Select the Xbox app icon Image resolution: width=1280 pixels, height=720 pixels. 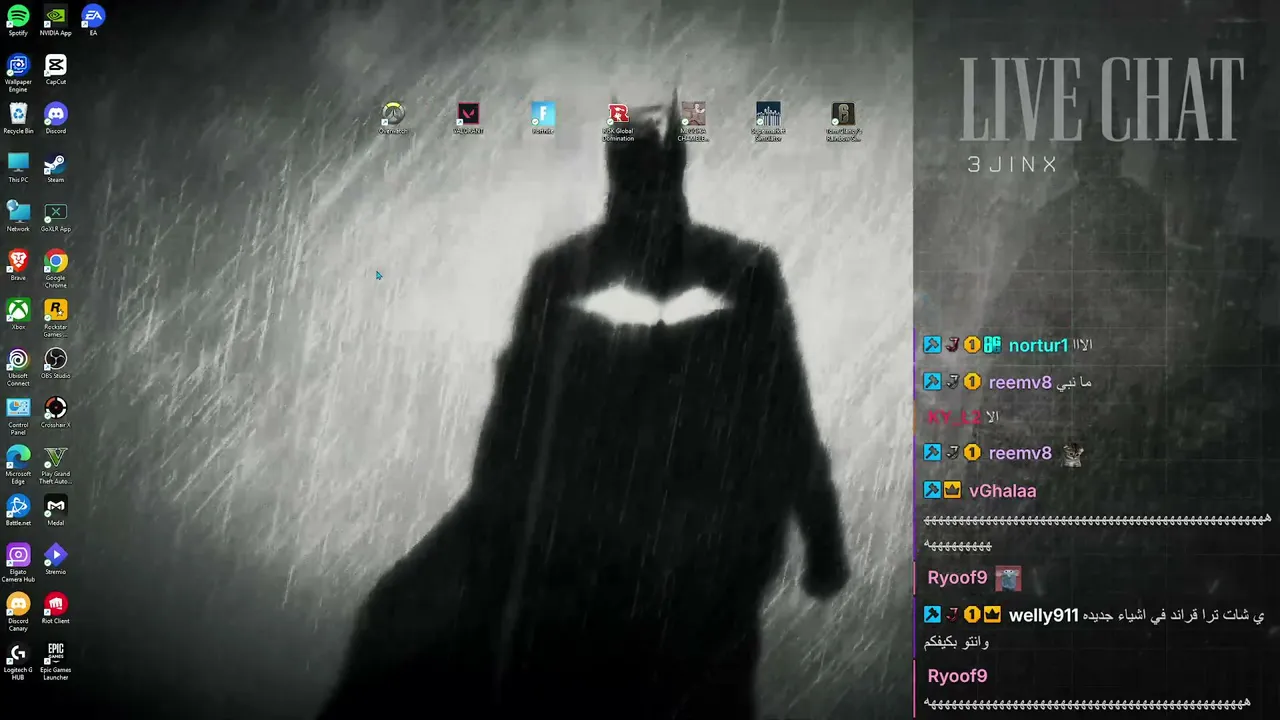pyautogui.click(x=18, y=315)
